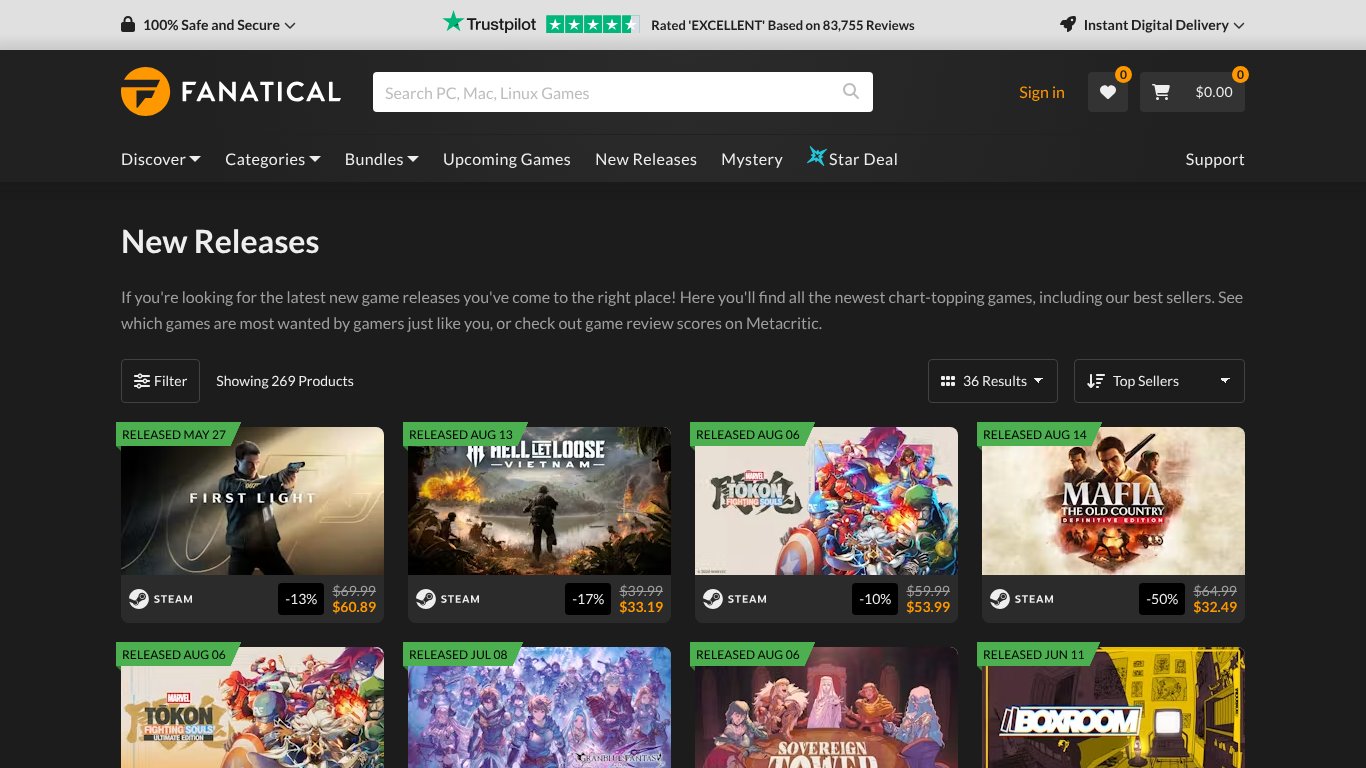The height and width of the screenshot is (768, 1366).
Task: Click the sort icon beside Top Sellers
Action: pos(1096,381)
